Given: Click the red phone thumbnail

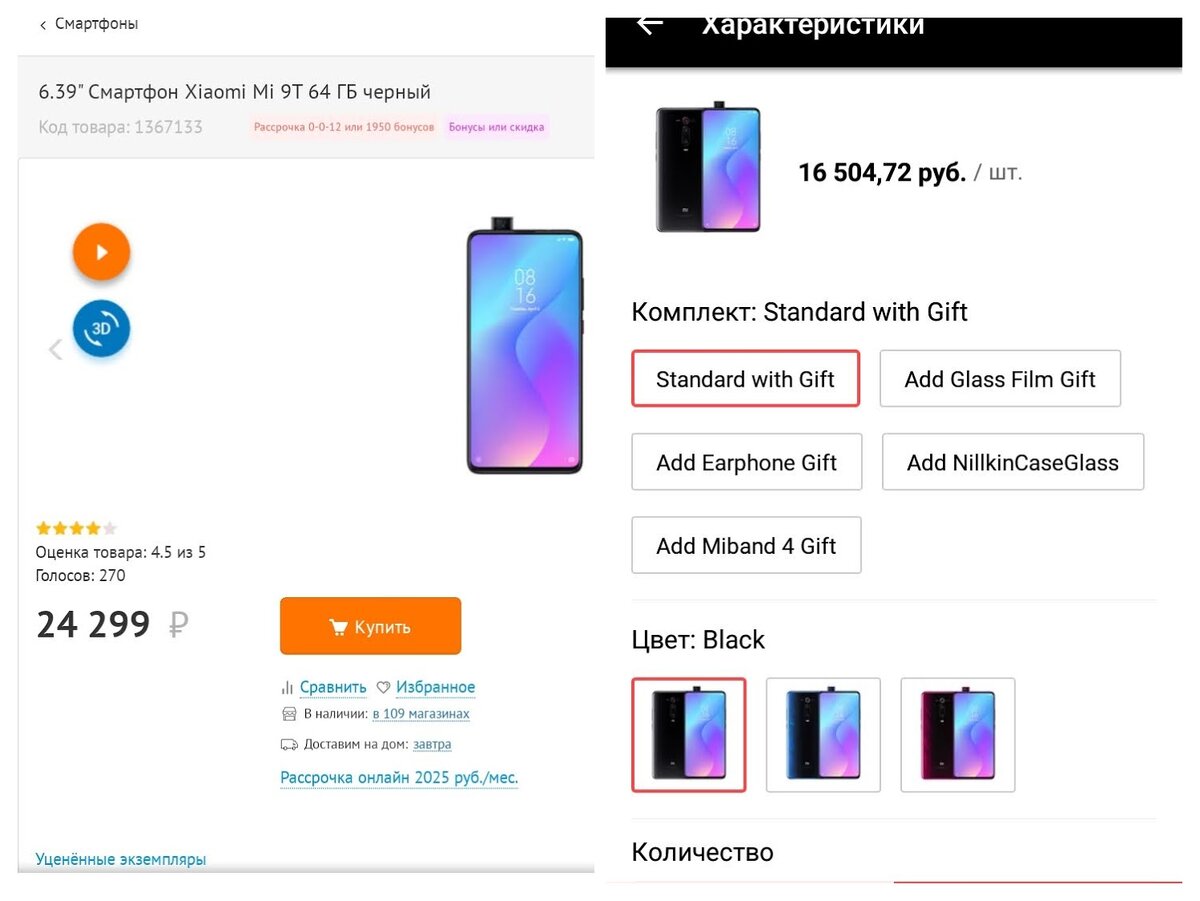Looking at the screenshot, I should tap(956, 734).
